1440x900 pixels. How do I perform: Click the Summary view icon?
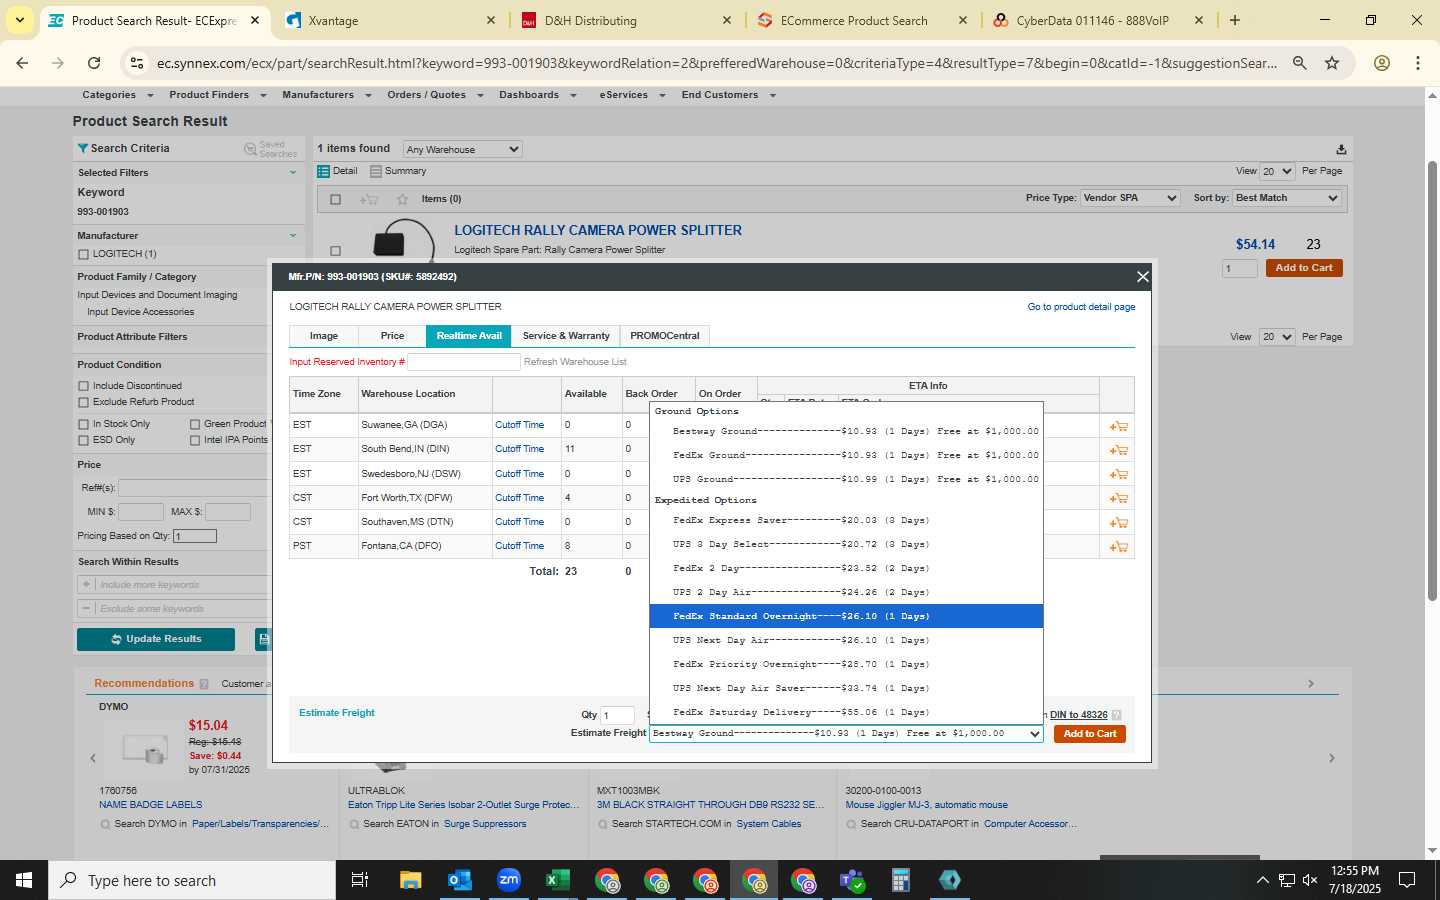tap(376, 171)
